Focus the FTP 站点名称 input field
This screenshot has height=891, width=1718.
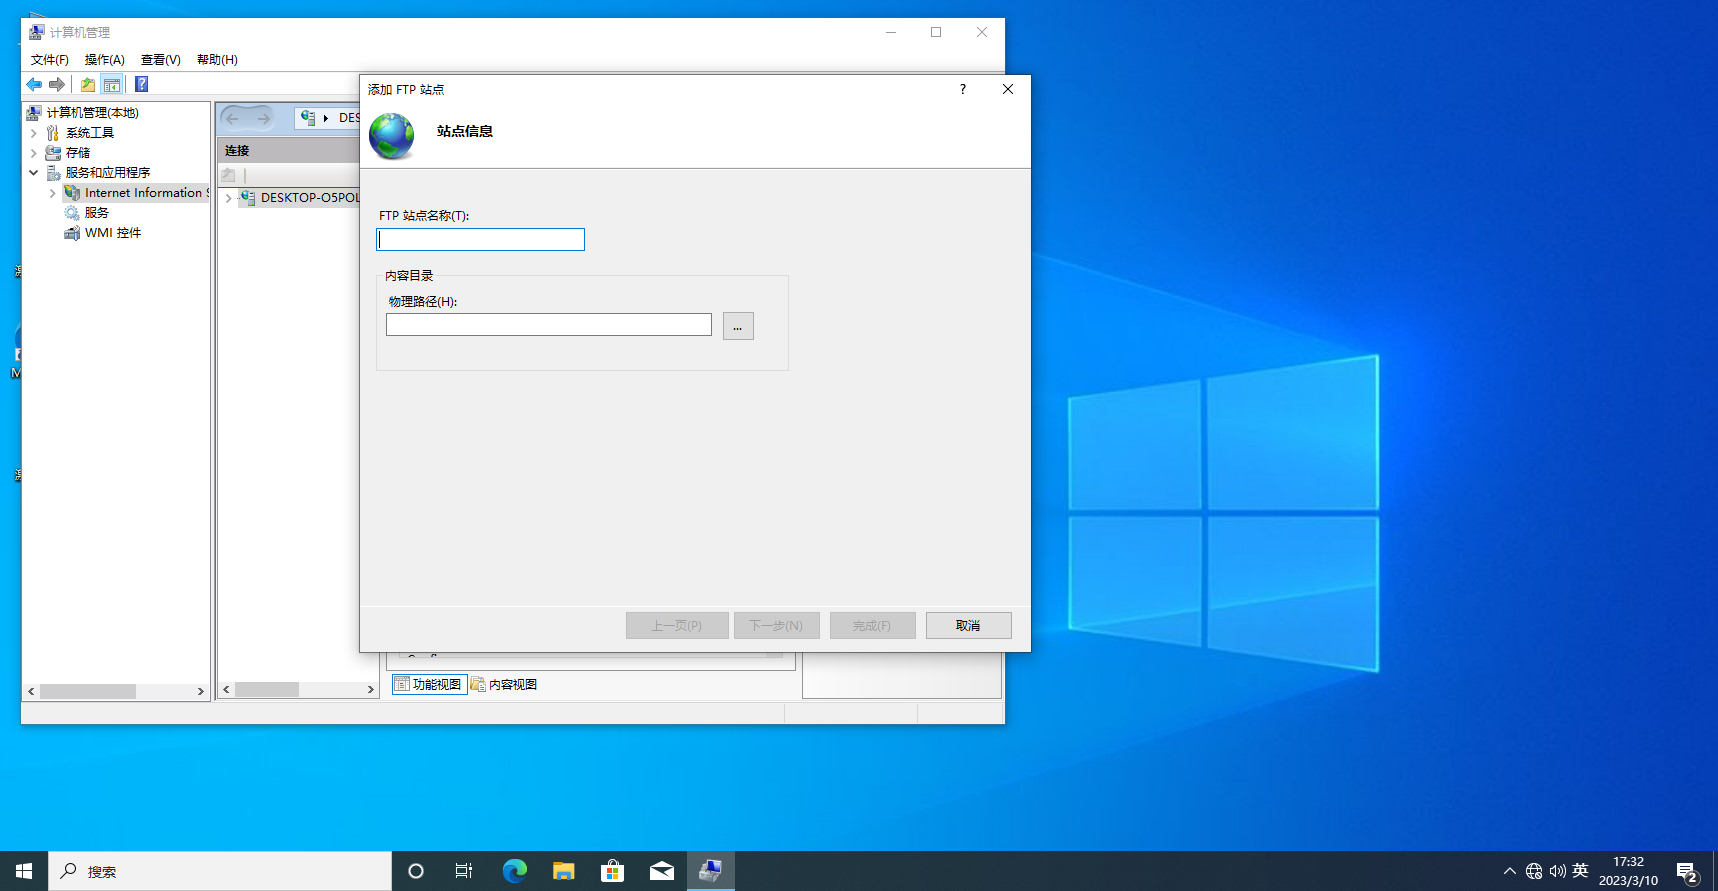480,239
